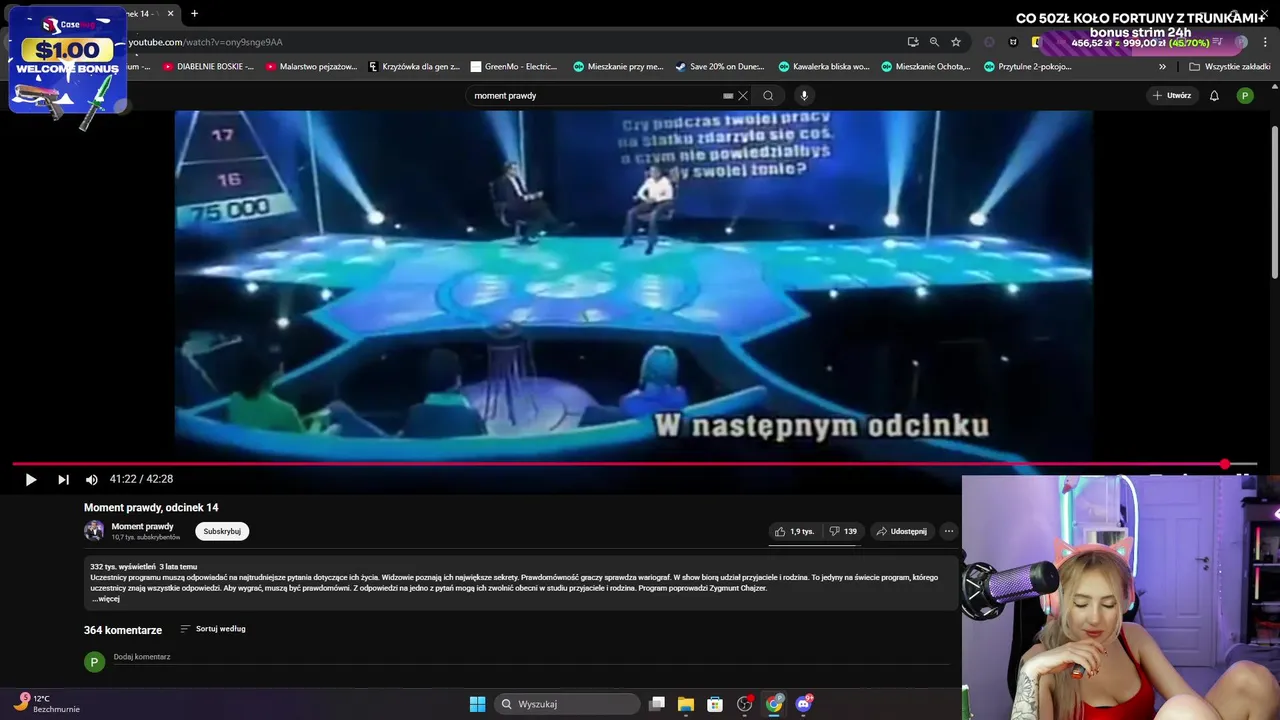Bookmark this page with star icon

coord(956,42)
